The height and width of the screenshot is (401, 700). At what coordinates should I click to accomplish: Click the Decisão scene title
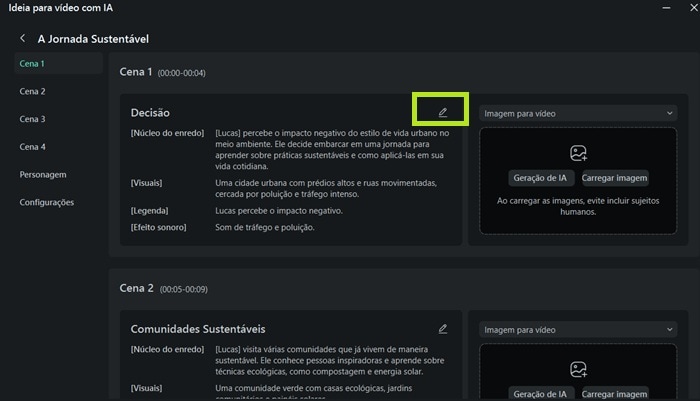(x=150, y=113)
